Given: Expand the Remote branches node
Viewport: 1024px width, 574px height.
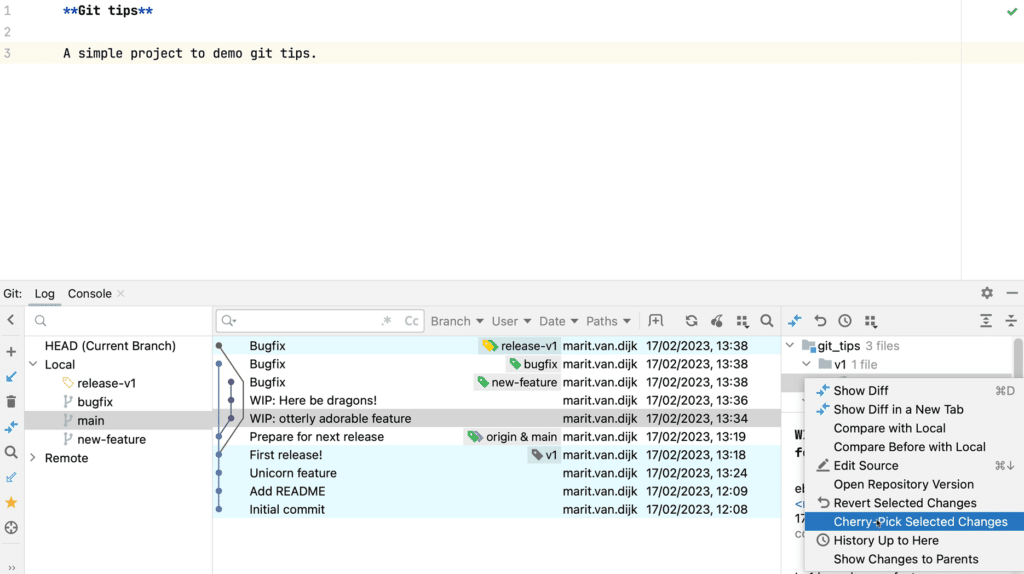Looking at the screenshot, I should (33, 458).
